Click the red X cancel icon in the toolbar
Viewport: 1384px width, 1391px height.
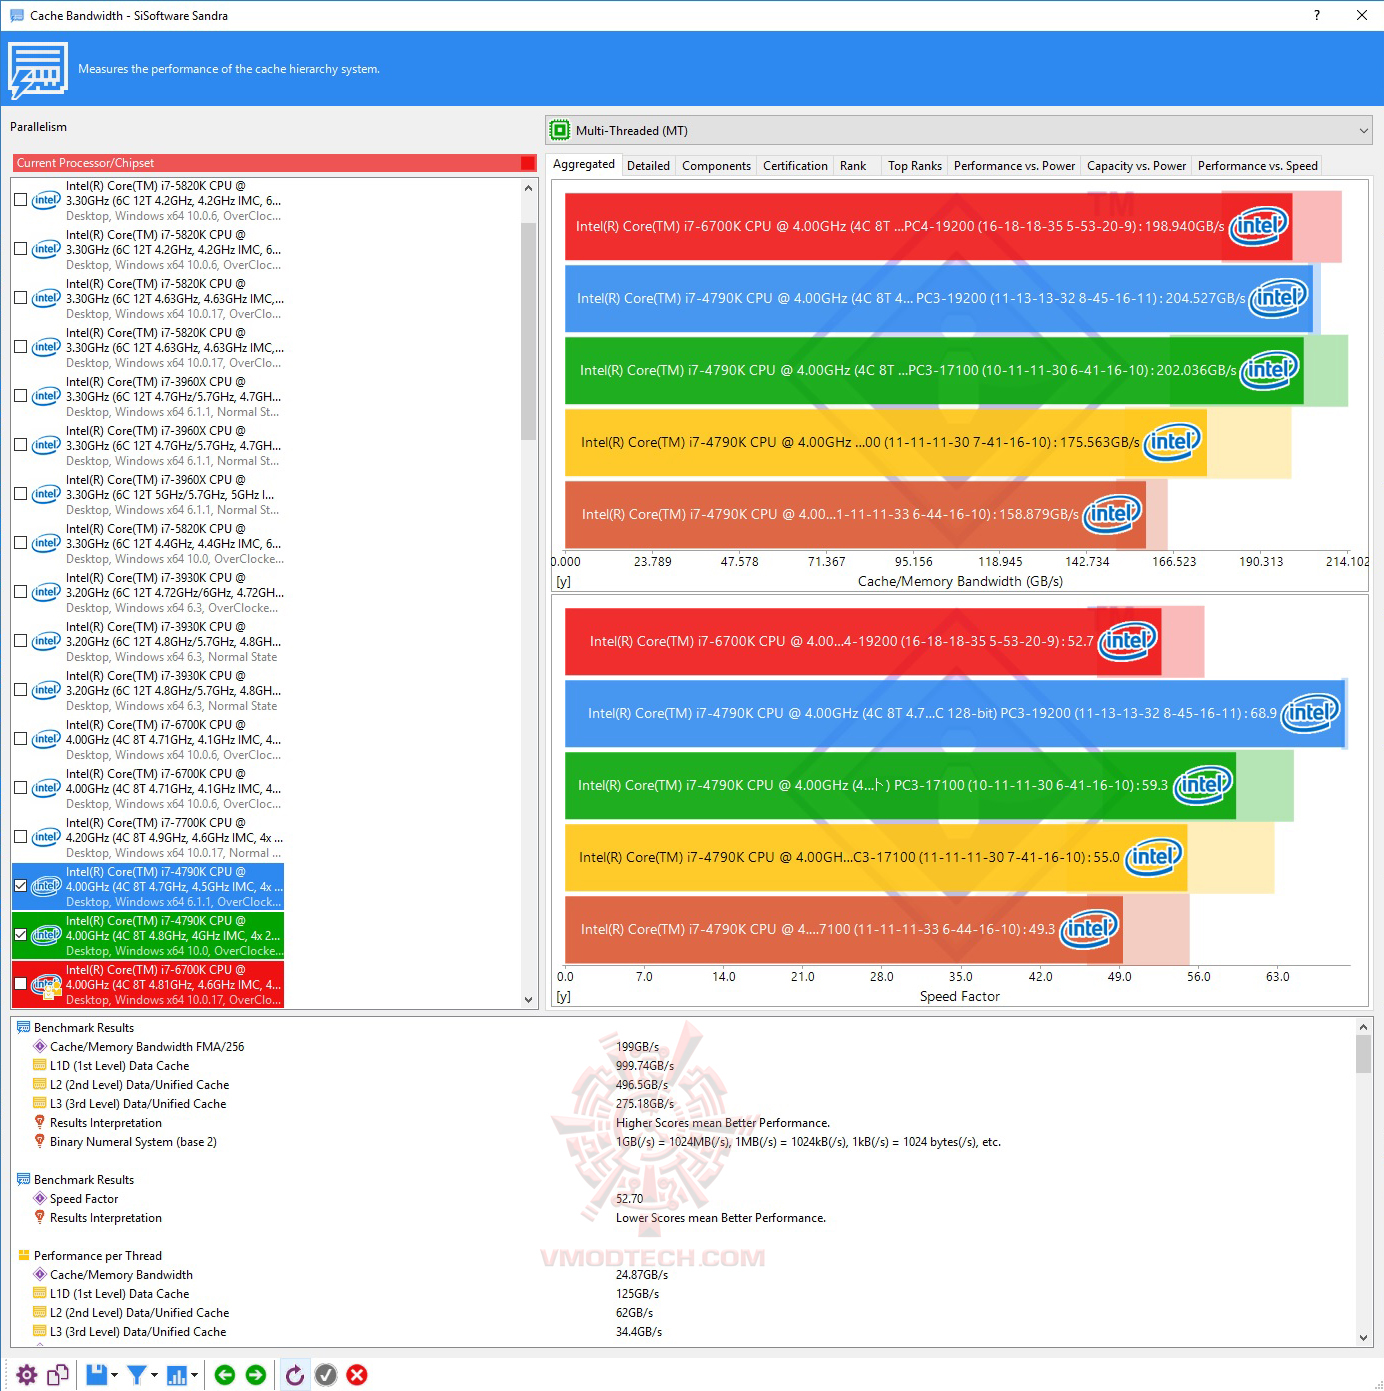coord(357,1375)
